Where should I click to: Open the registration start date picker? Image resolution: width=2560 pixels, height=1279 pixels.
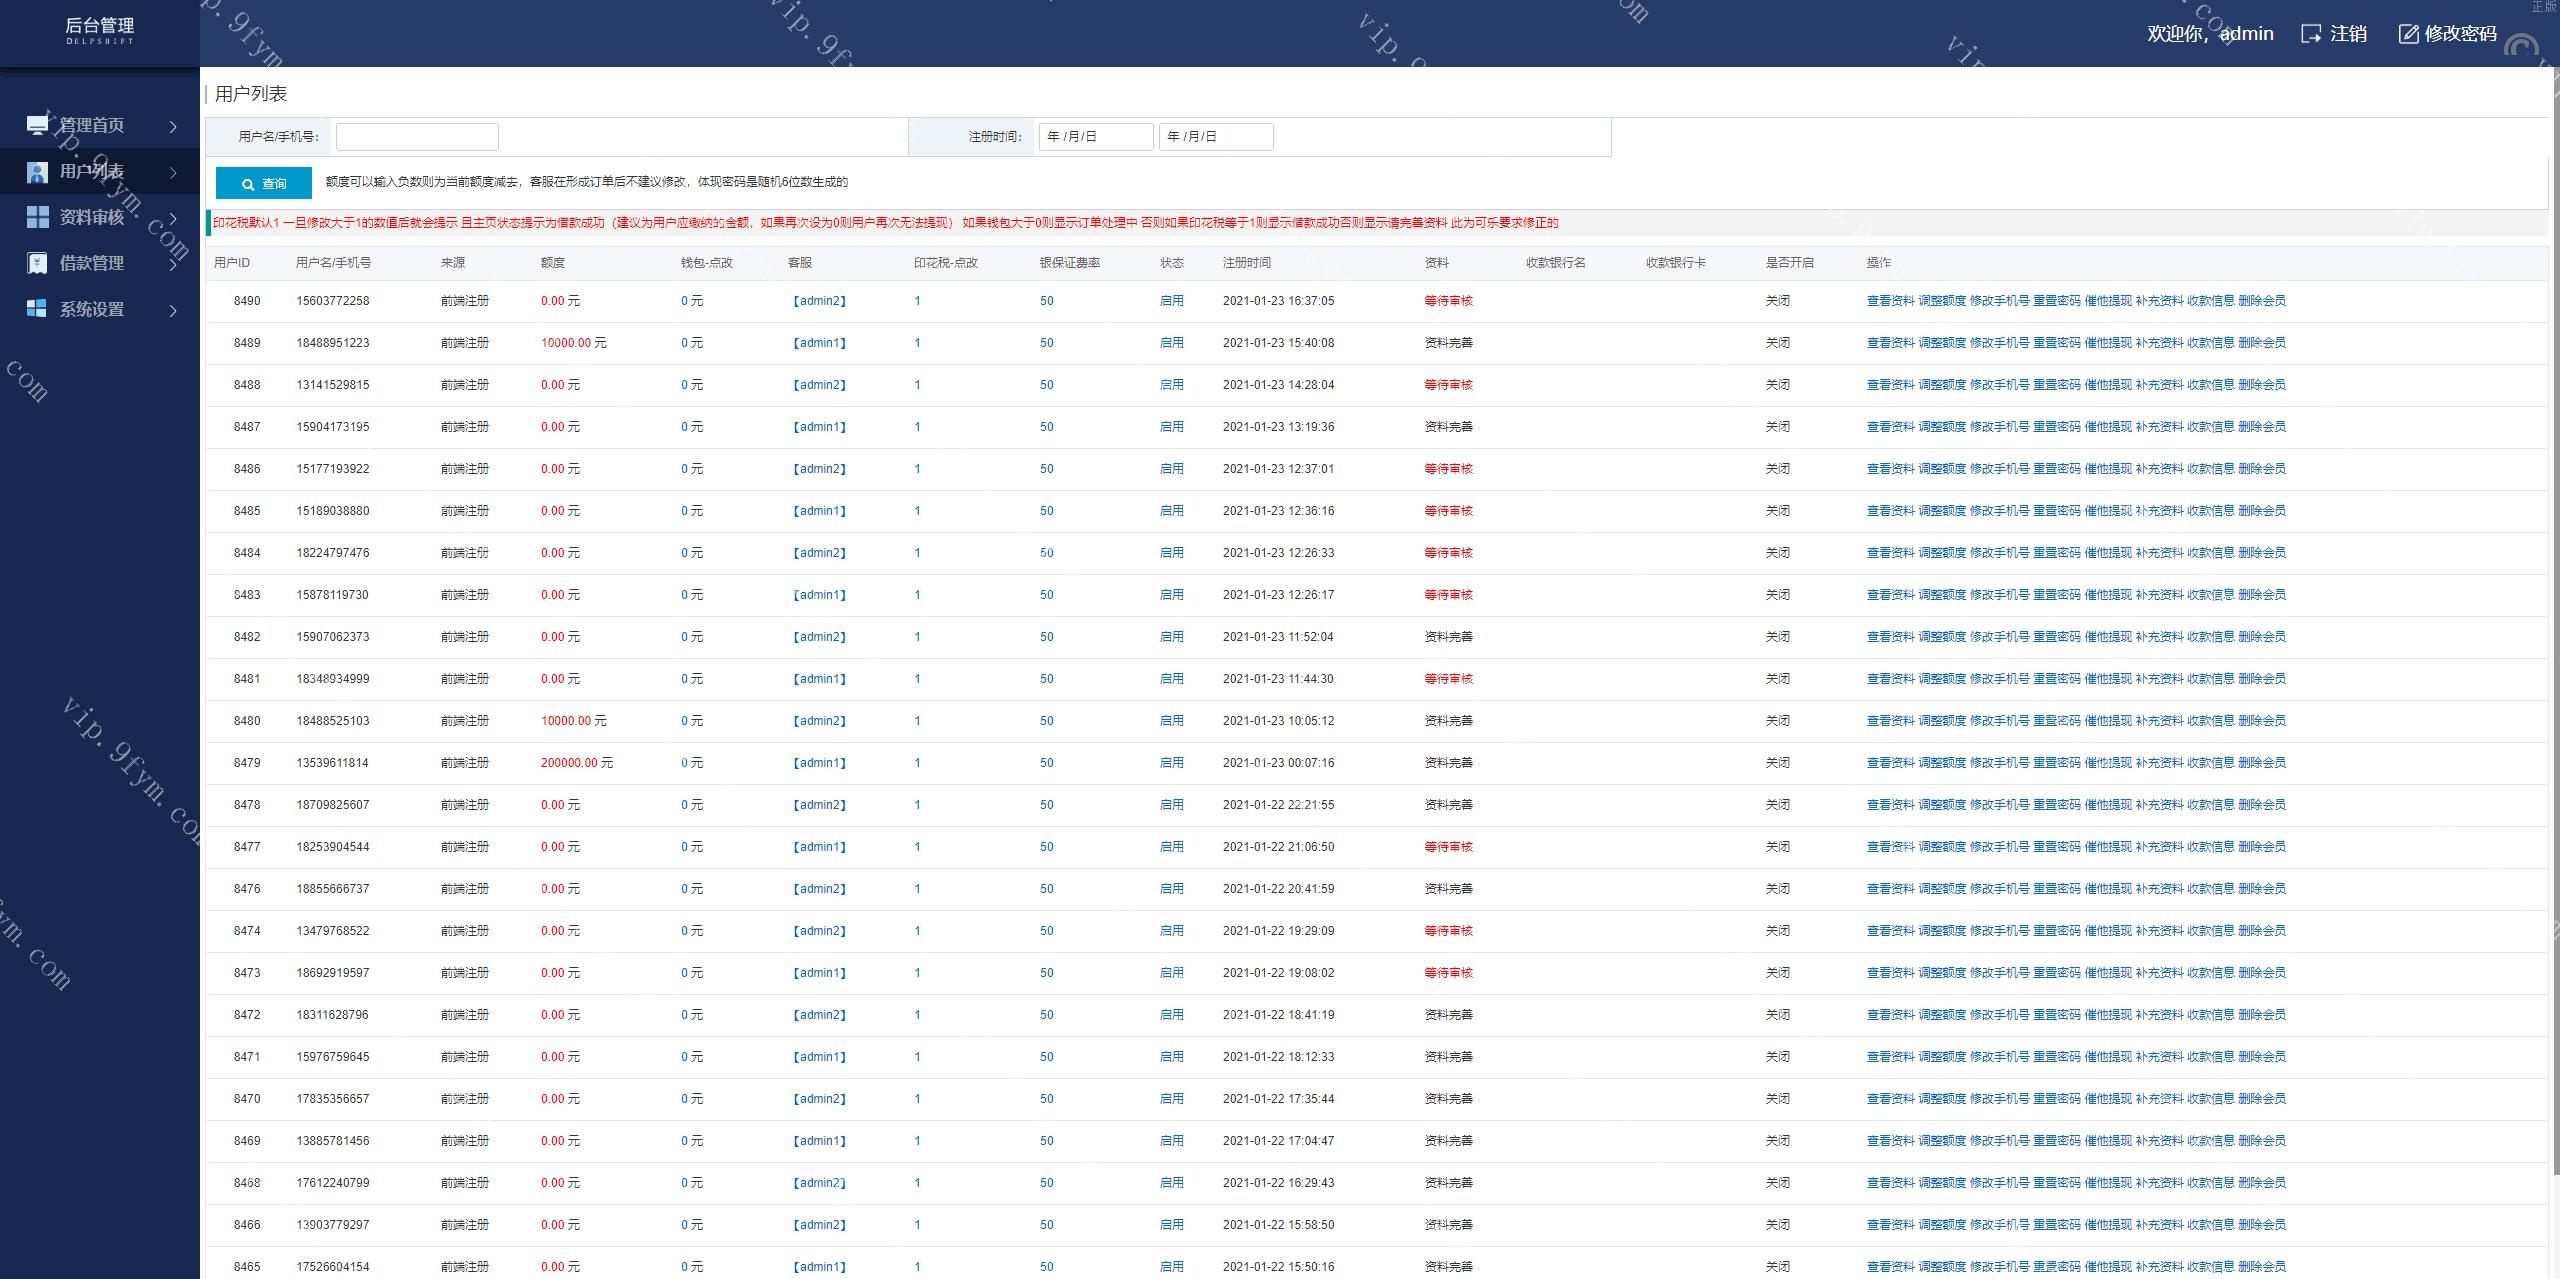tap(1095, 137)
